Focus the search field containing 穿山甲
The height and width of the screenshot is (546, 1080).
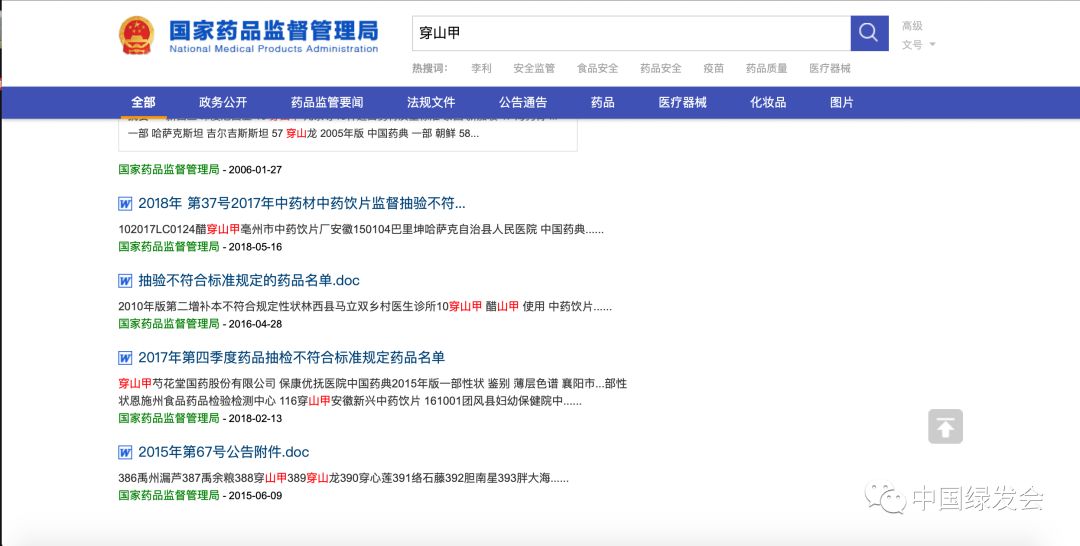coord(632,33)
